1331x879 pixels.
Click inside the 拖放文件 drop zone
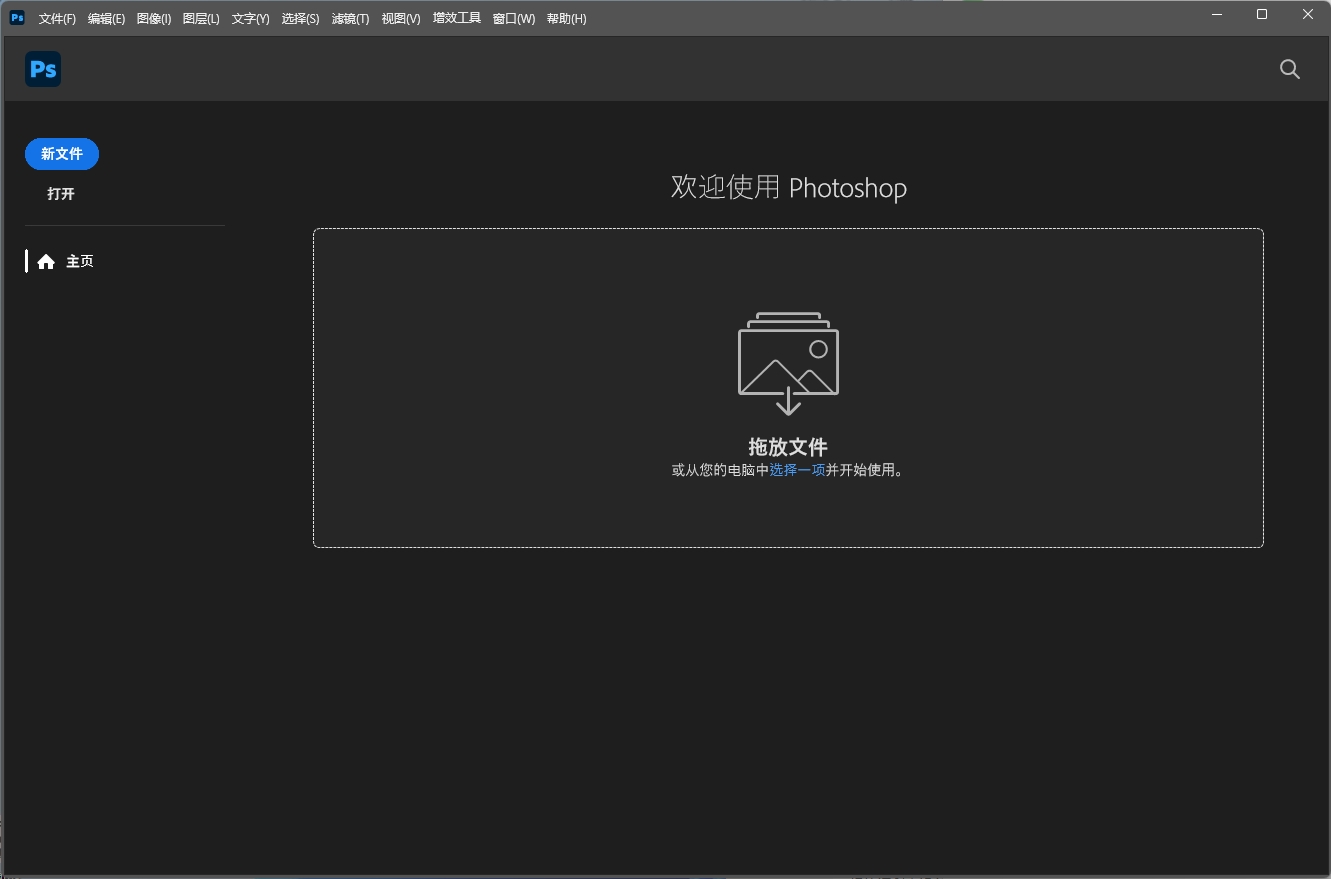[x=788, y=388]
